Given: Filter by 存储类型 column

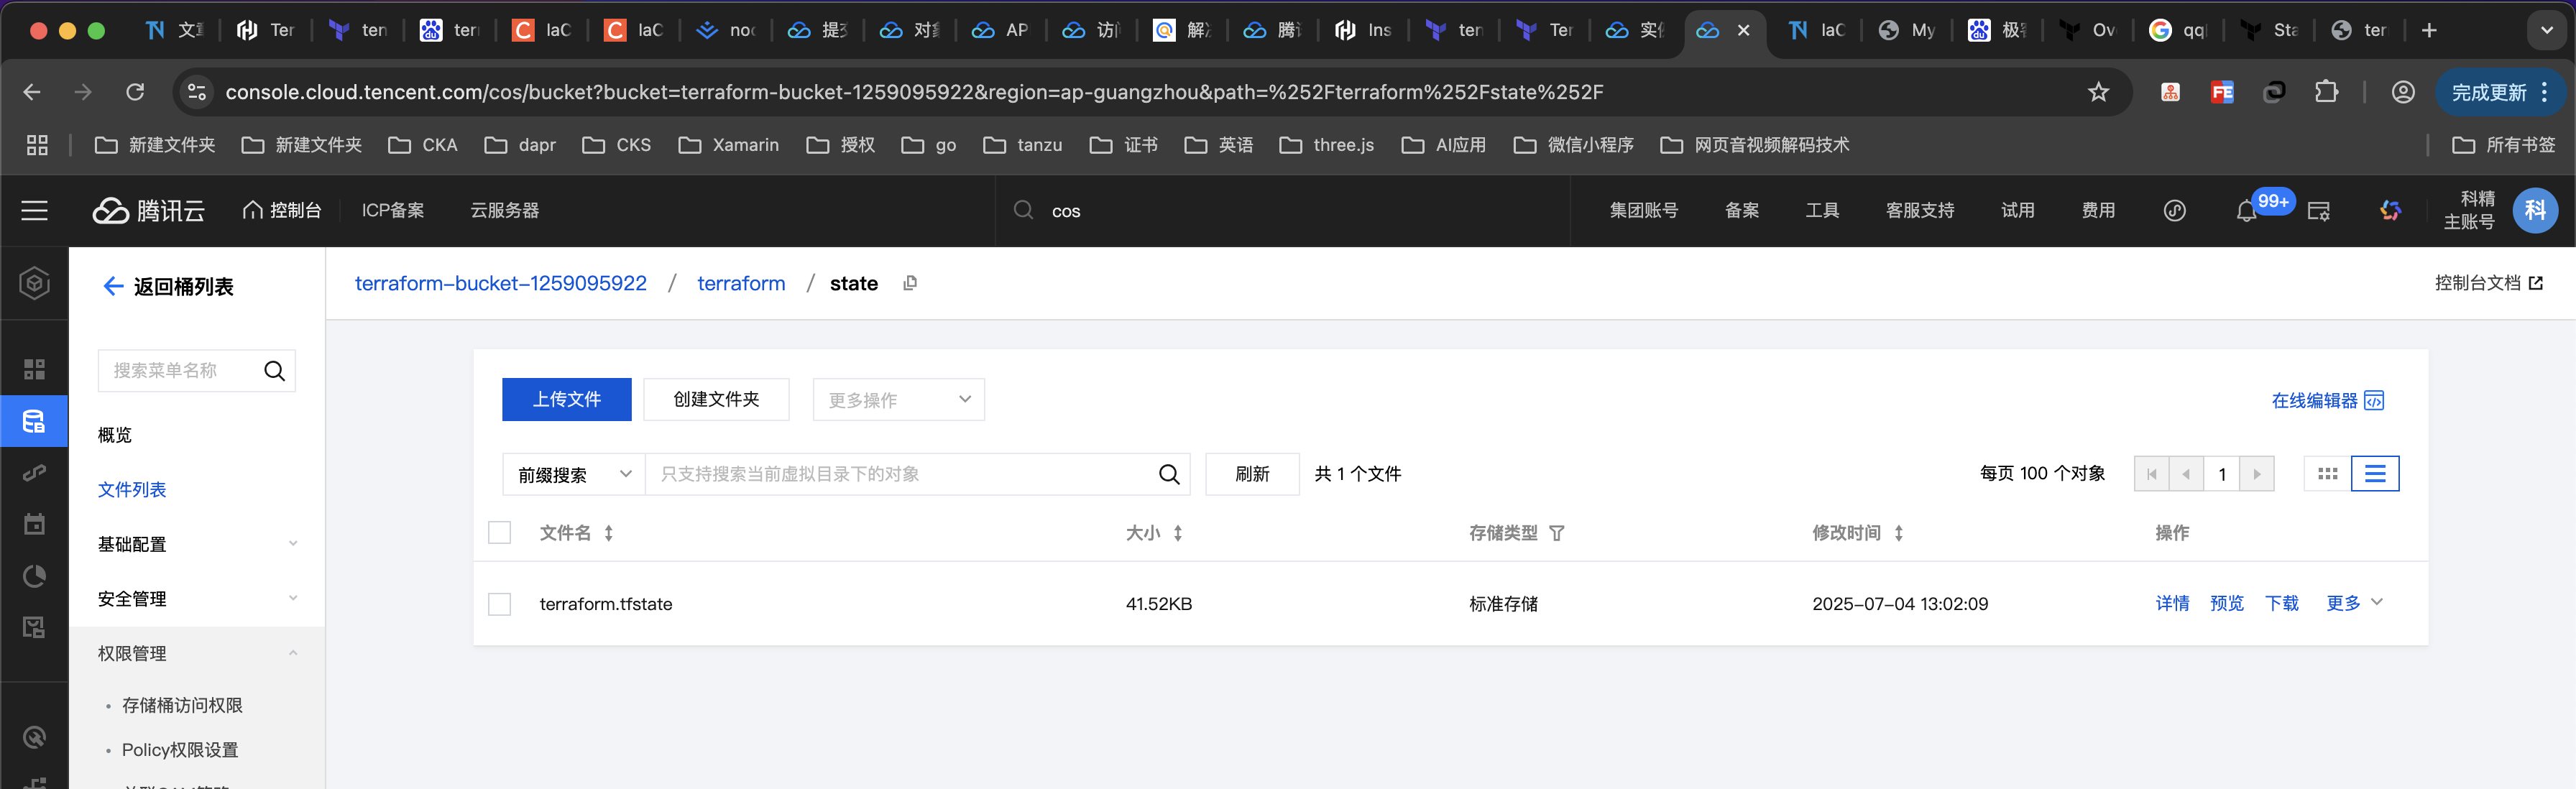Looking at the screenshot, I should [x=1557, y=533].
